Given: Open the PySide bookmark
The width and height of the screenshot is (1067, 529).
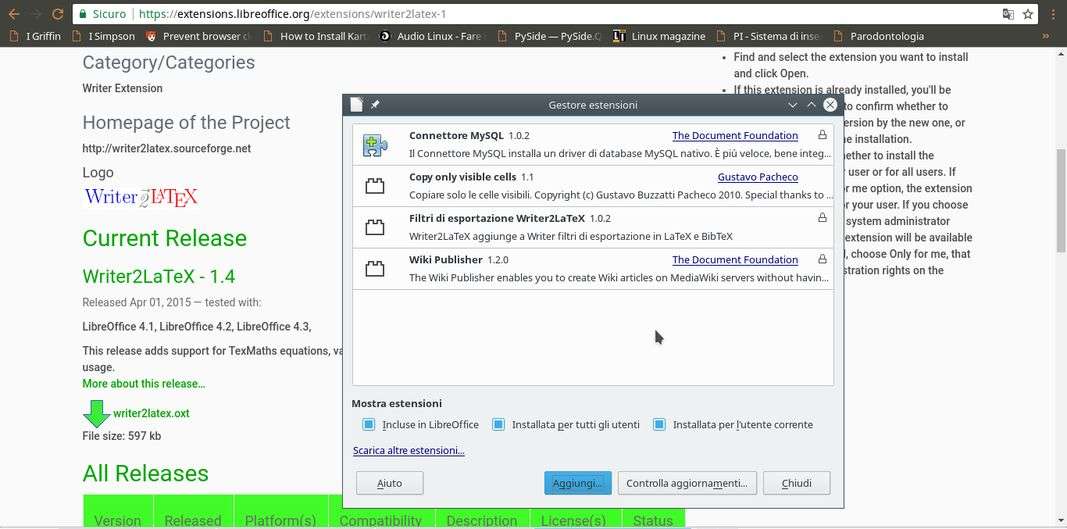Looking at the screenshot, I should click(549, 36).
